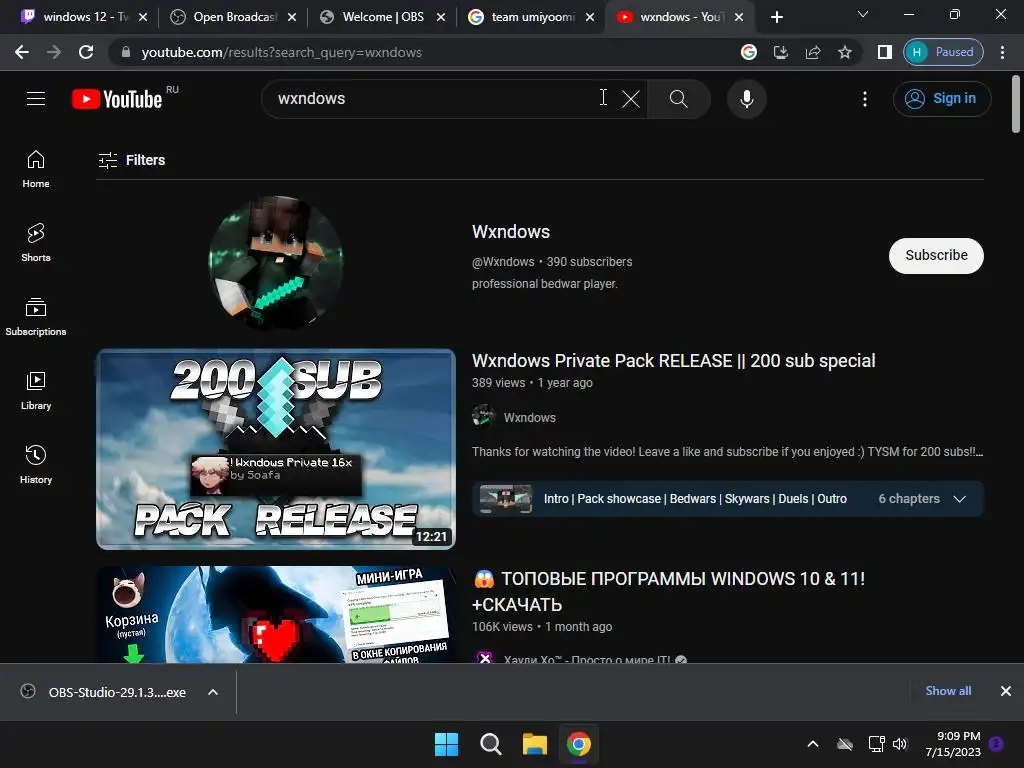
Task: Toggle the Chrome side panel
Action: tap(885, 52)
